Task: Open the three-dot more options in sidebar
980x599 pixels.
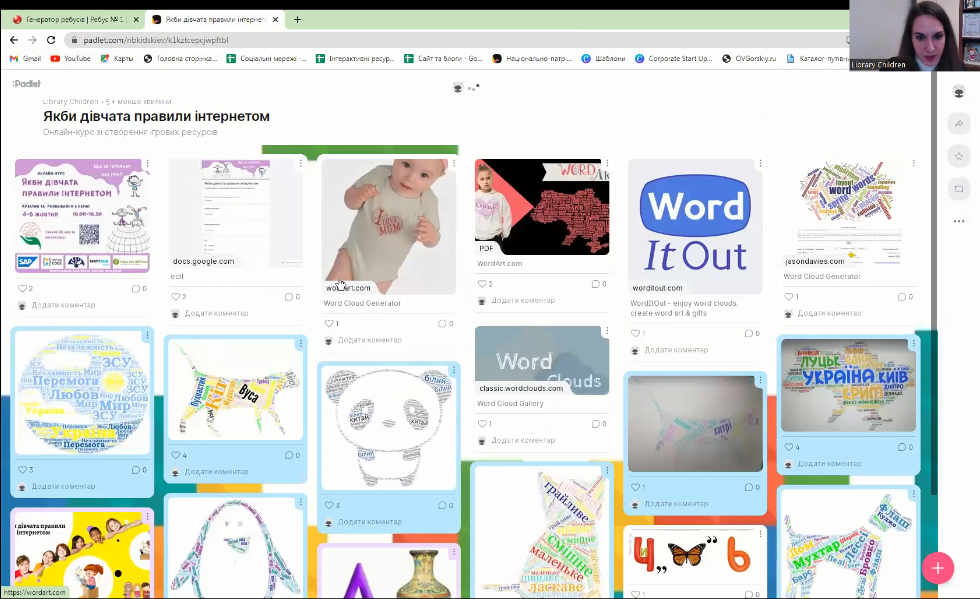Action: pyautogui.click(x=958, y=221)
